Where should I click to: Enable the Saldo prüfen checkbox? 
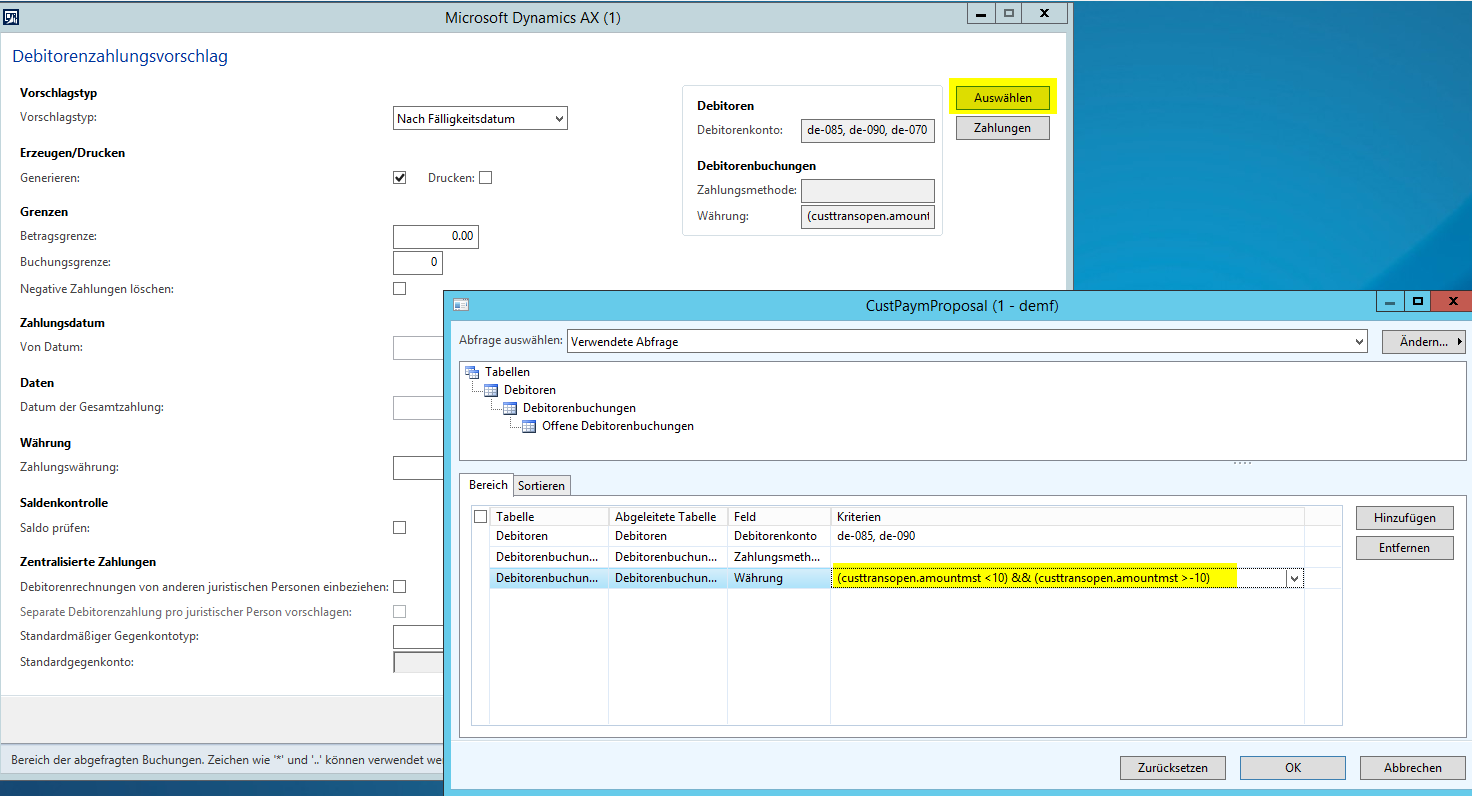coord(400,527)
